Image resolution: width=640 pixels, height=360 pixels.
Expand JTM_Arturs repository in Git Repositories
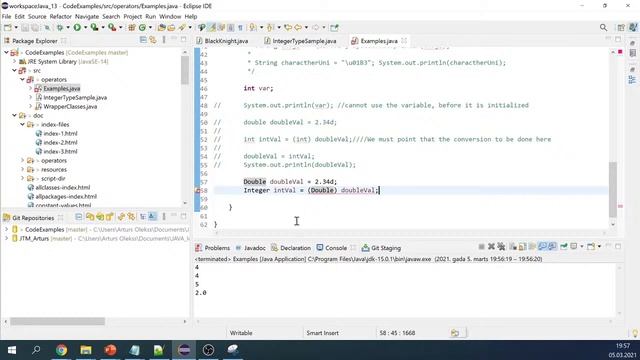pos(6,238)
